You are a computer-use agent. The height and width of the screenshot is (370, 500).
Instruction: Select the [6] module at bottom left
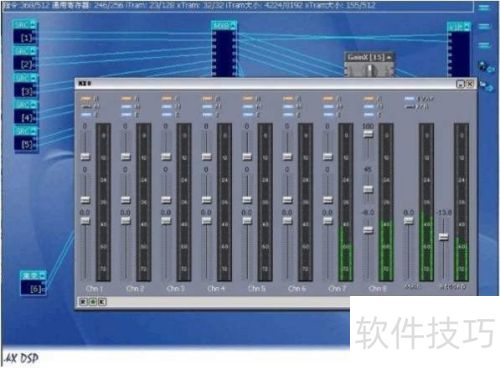click(33, 283)
